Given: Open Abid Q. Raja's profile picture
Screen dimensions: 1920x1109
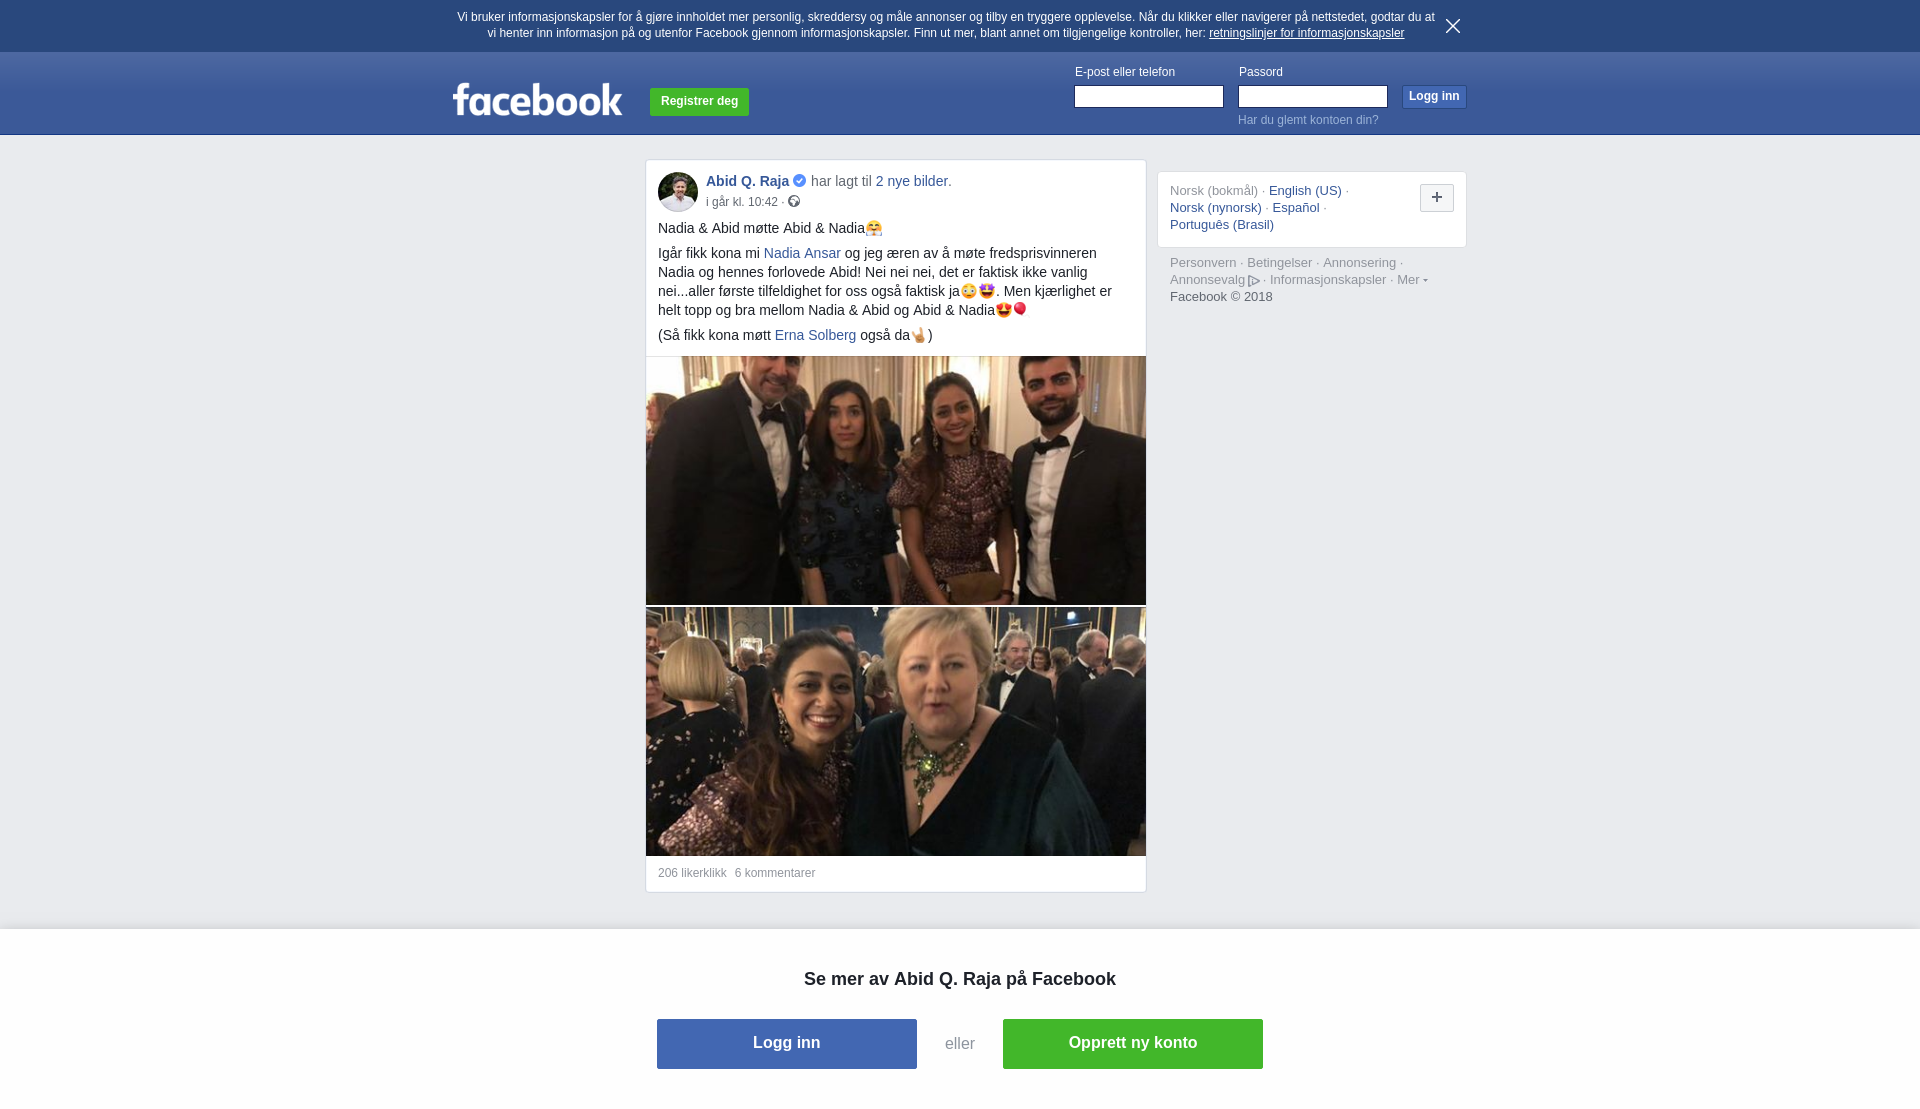Looking at the screenshot, I should click(678, 192).
